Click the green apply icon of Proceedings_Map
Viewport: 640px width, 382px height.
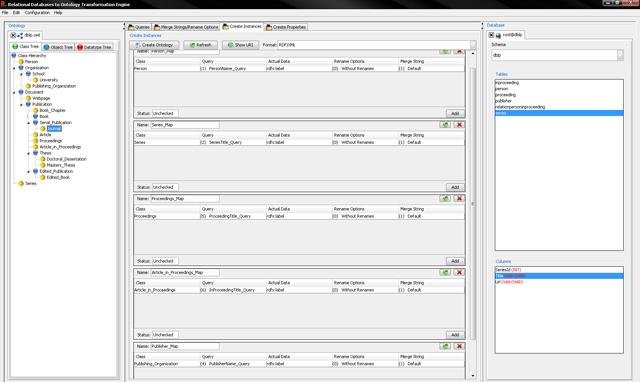pos(445,198)
